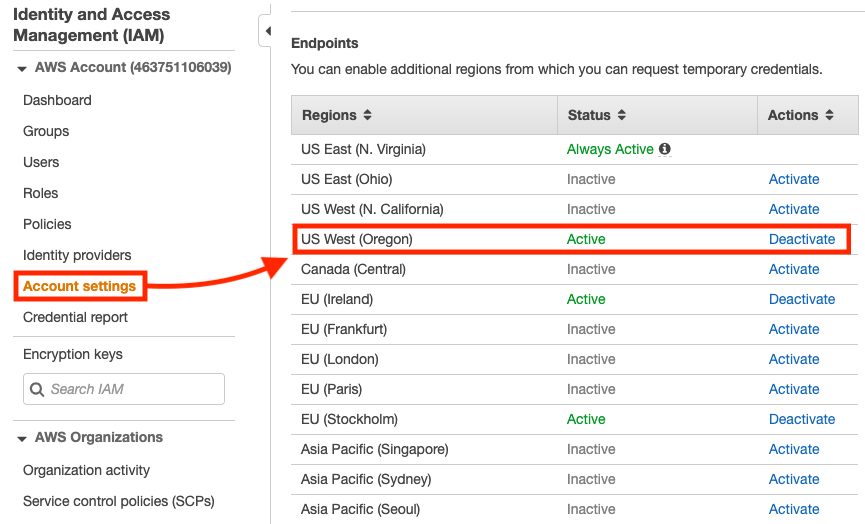Sort the table by Status column arrows

pyautogui.click(x=622, y=115)
